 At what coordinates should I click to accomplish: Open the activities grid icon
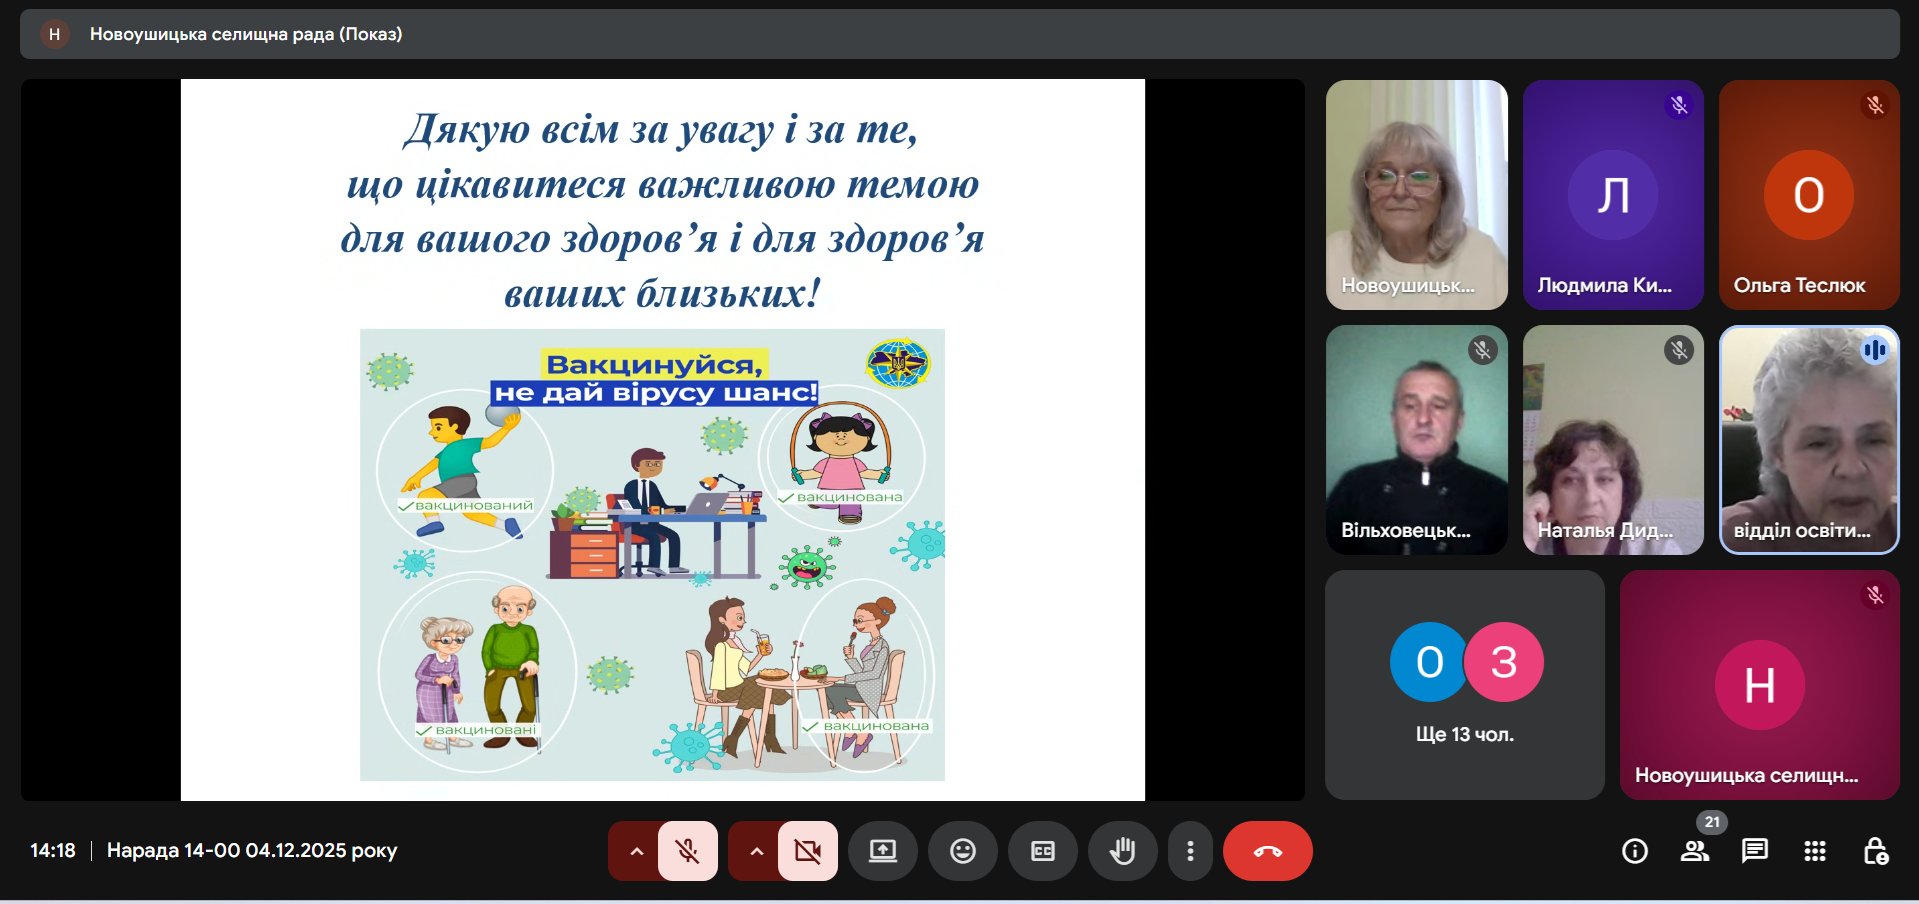(1814, 851)
